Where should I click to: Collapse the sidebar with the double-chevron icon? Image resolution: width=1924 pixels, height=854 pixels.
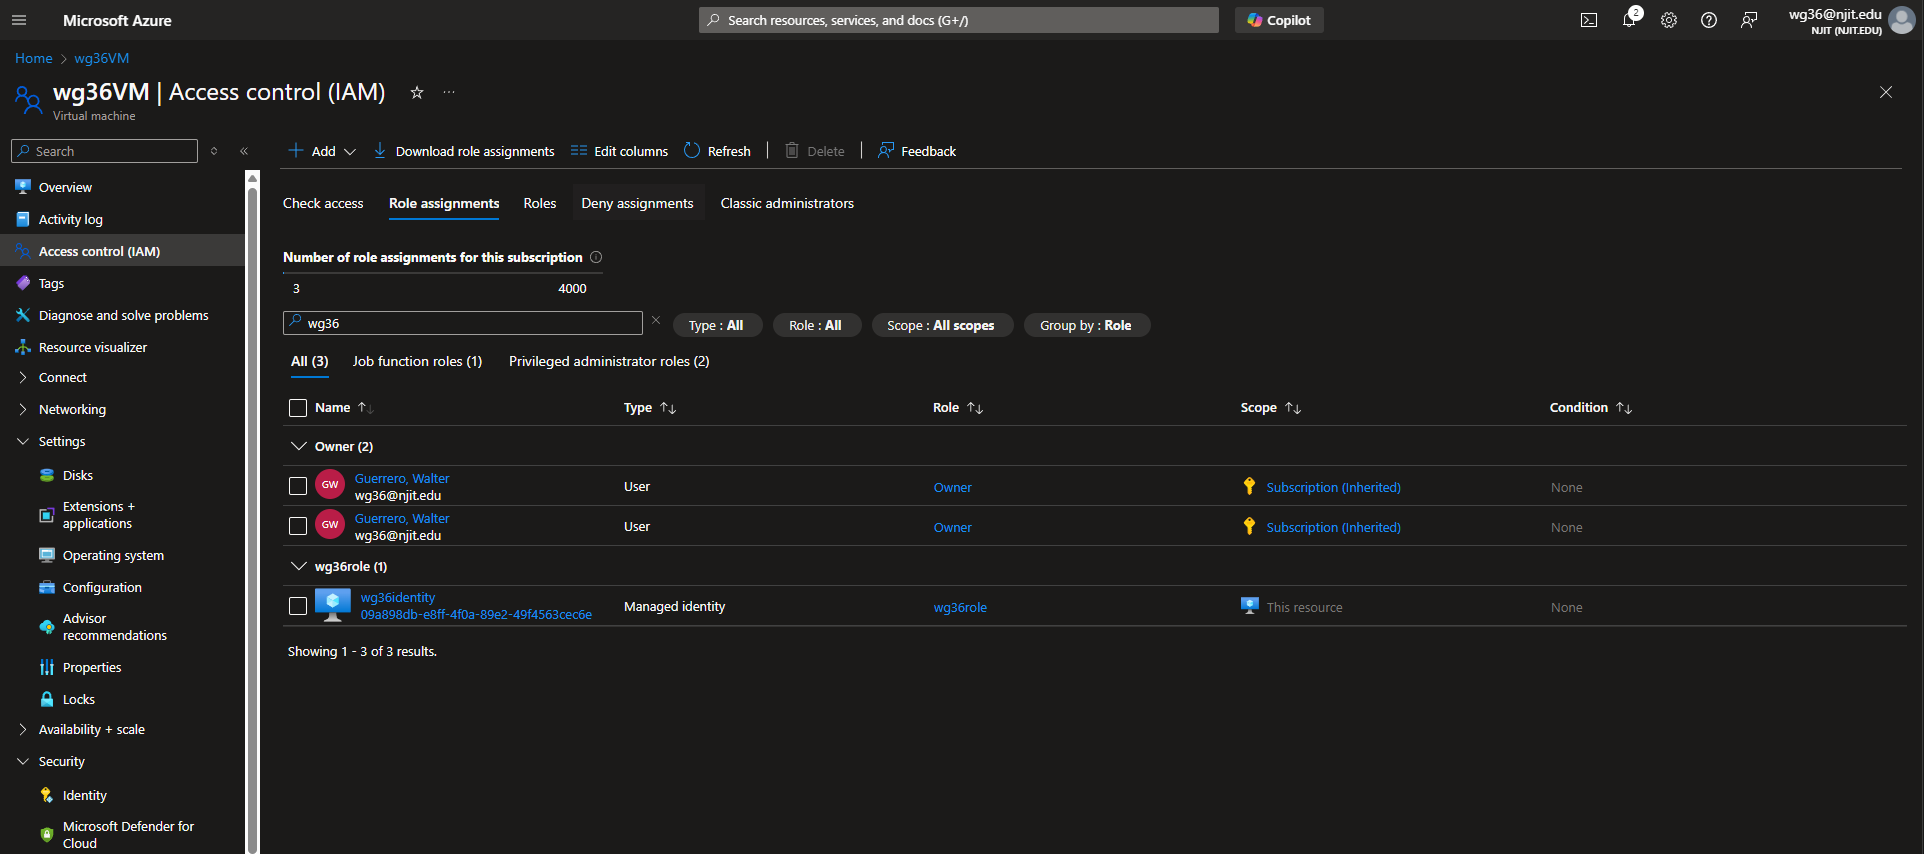coord(244,151)
